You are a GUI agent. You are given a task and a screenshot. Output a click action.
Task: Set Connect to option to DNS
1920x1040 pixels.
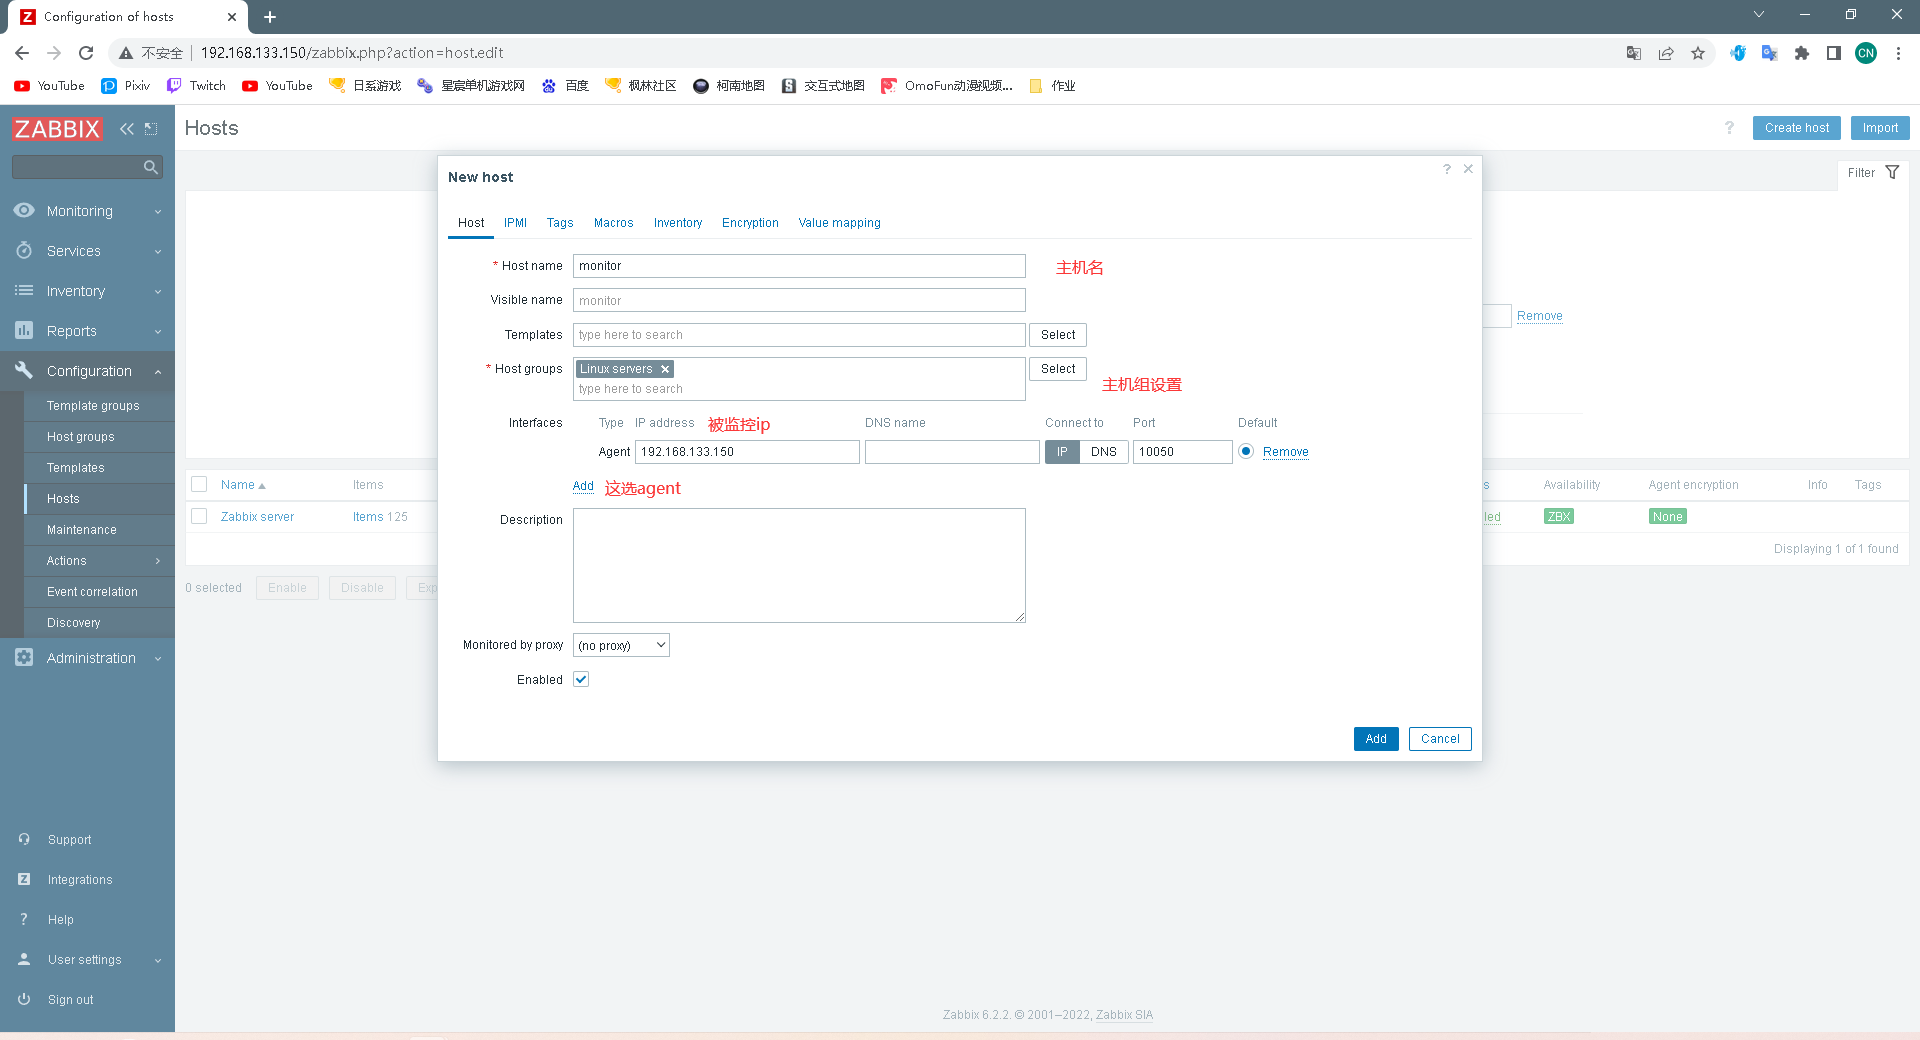[1104, 452]
